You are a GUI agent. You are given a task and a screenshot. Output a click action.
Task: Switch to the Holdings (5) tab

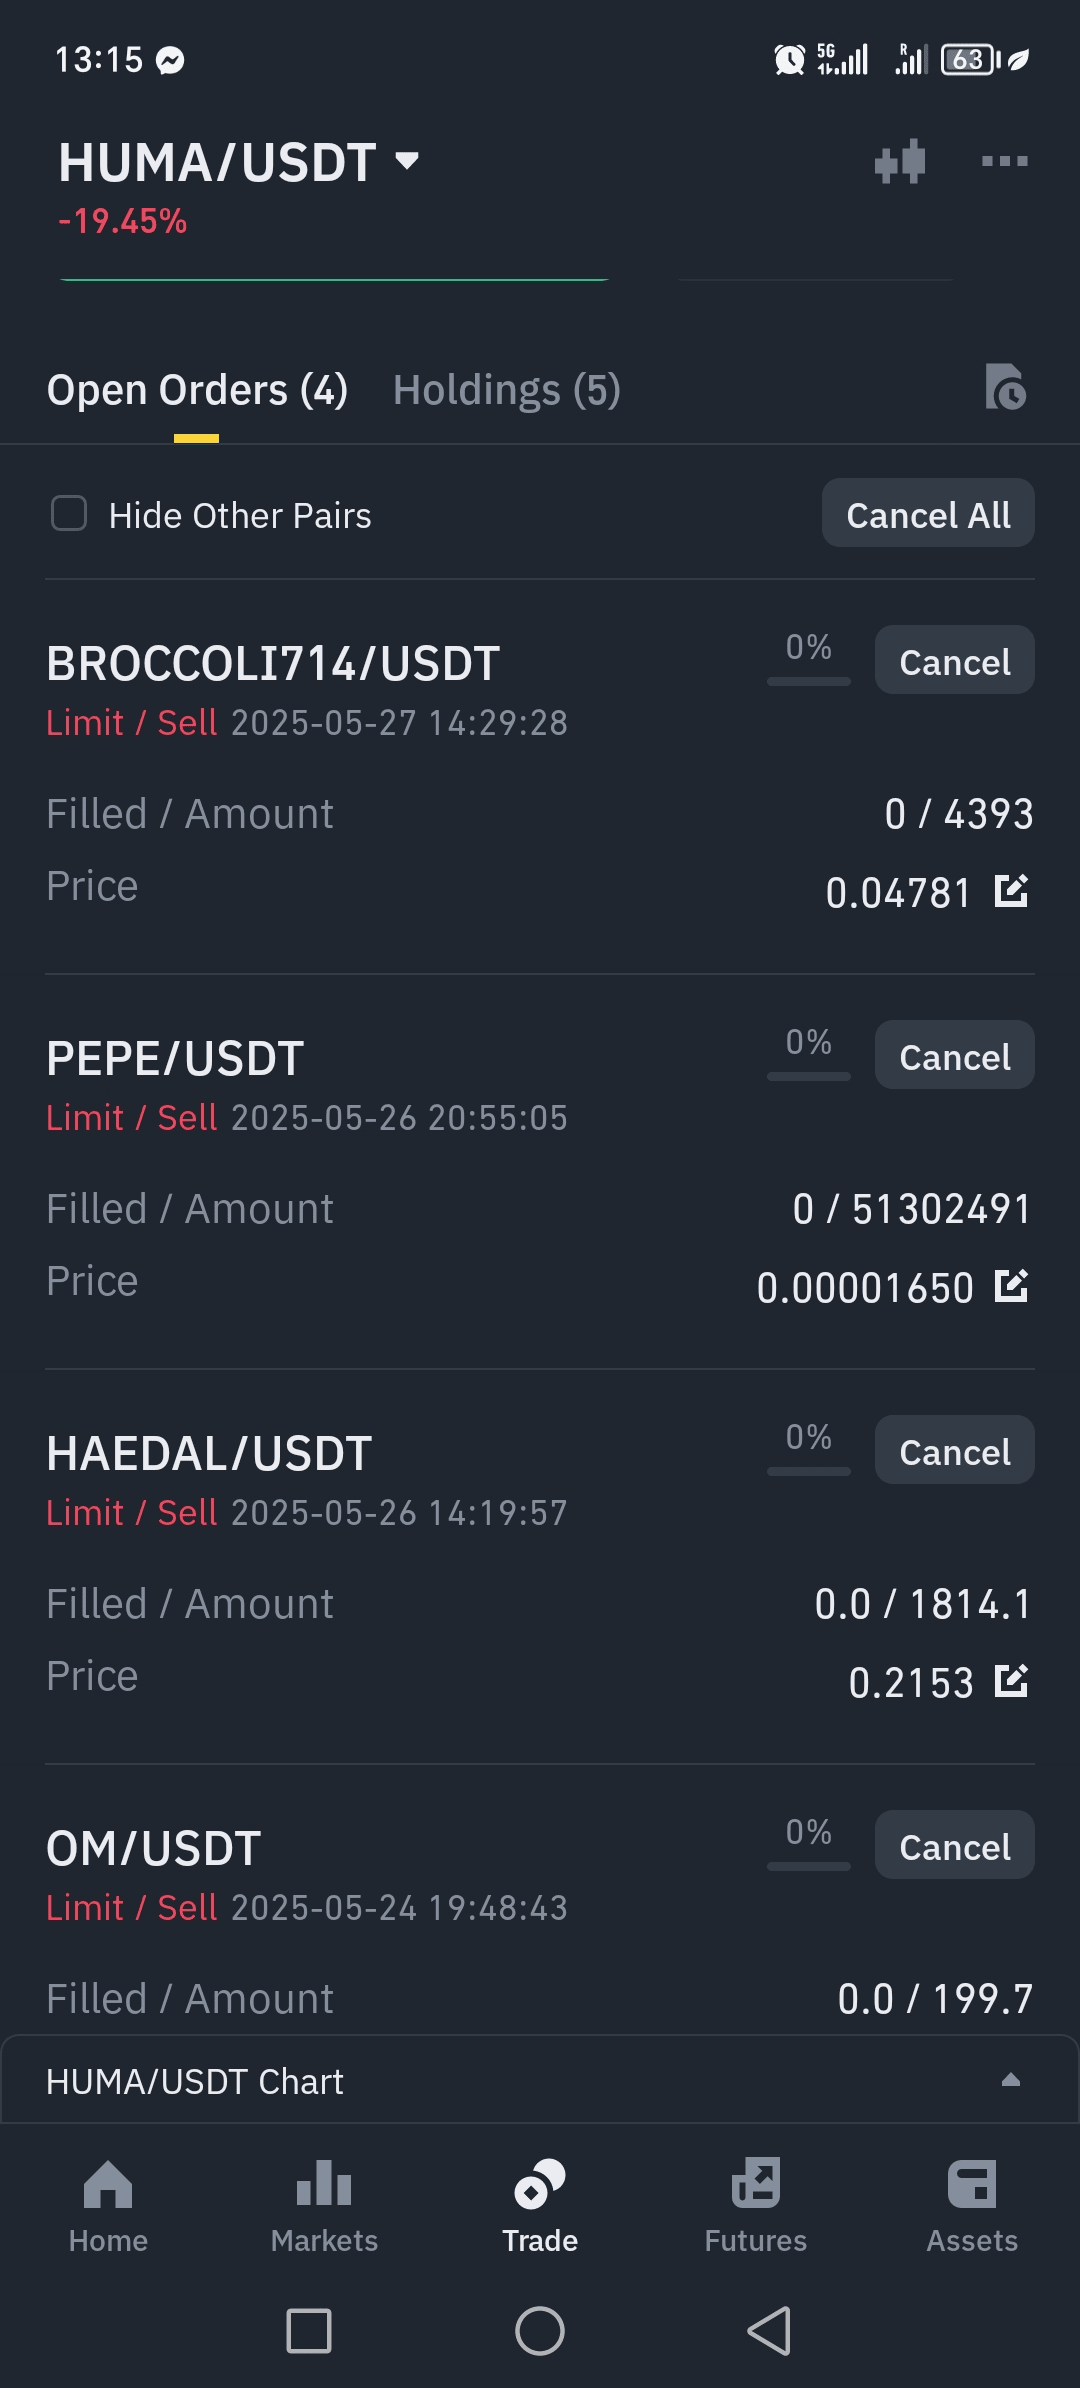pos(507,390)
